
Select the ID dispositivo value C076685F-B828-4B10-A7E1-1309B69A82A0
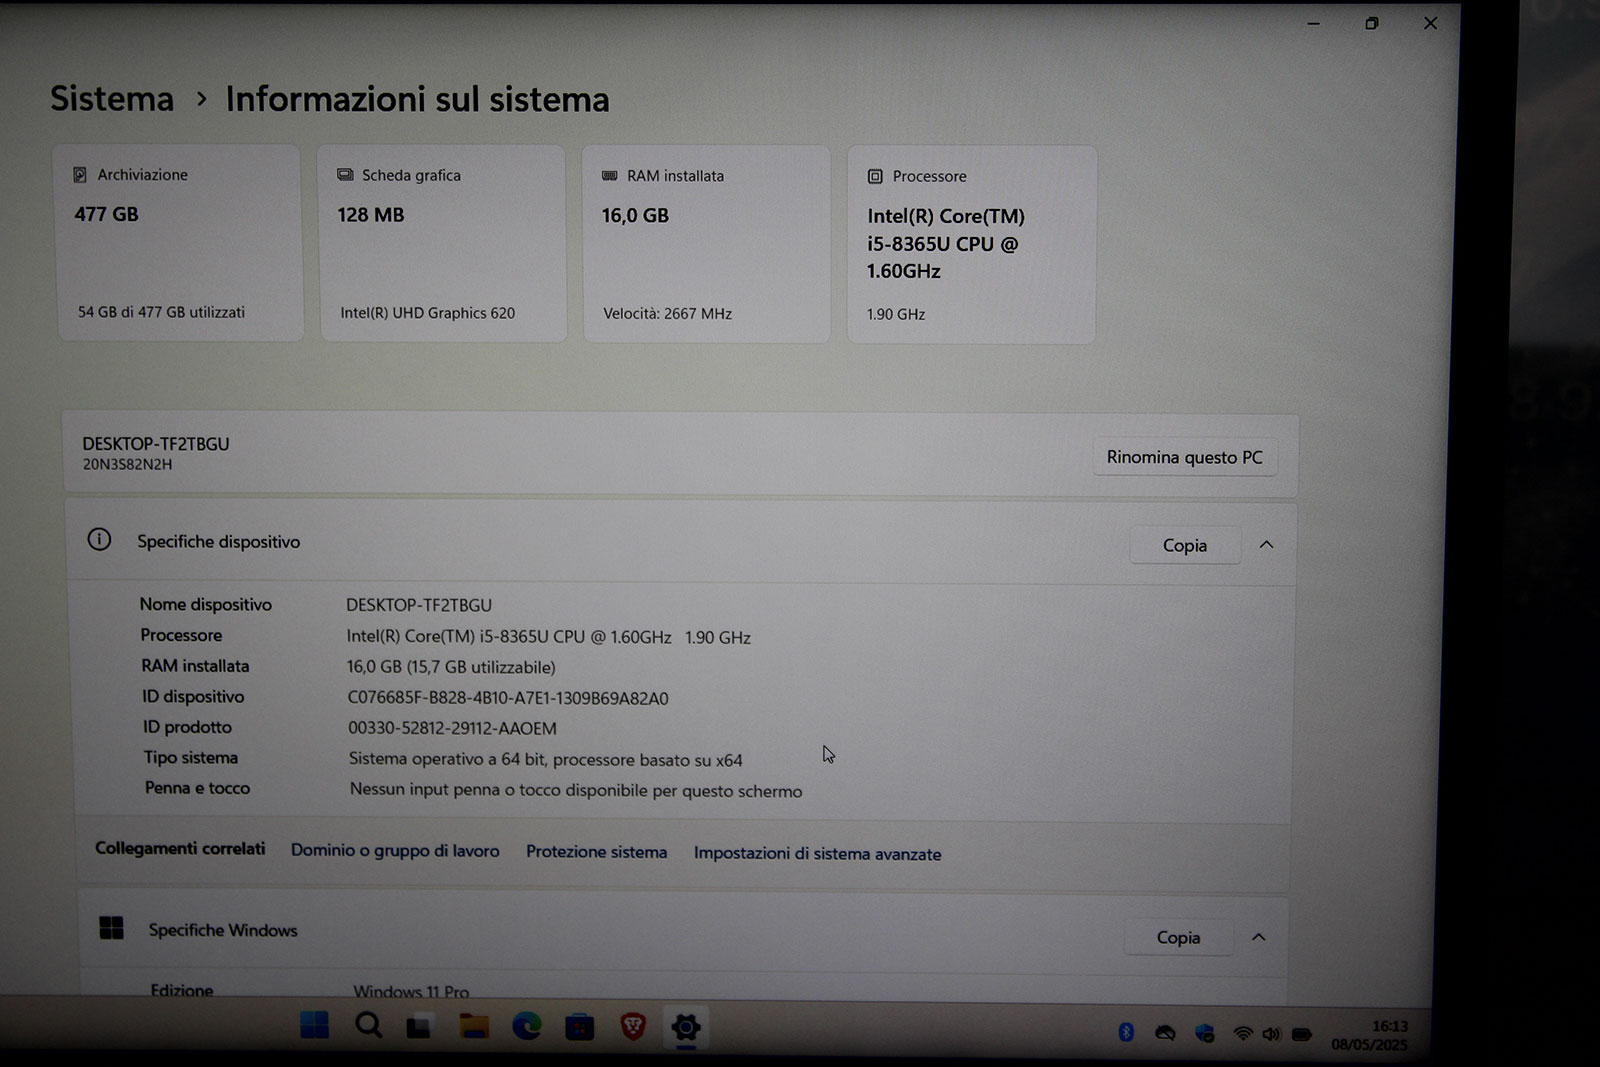508,698
